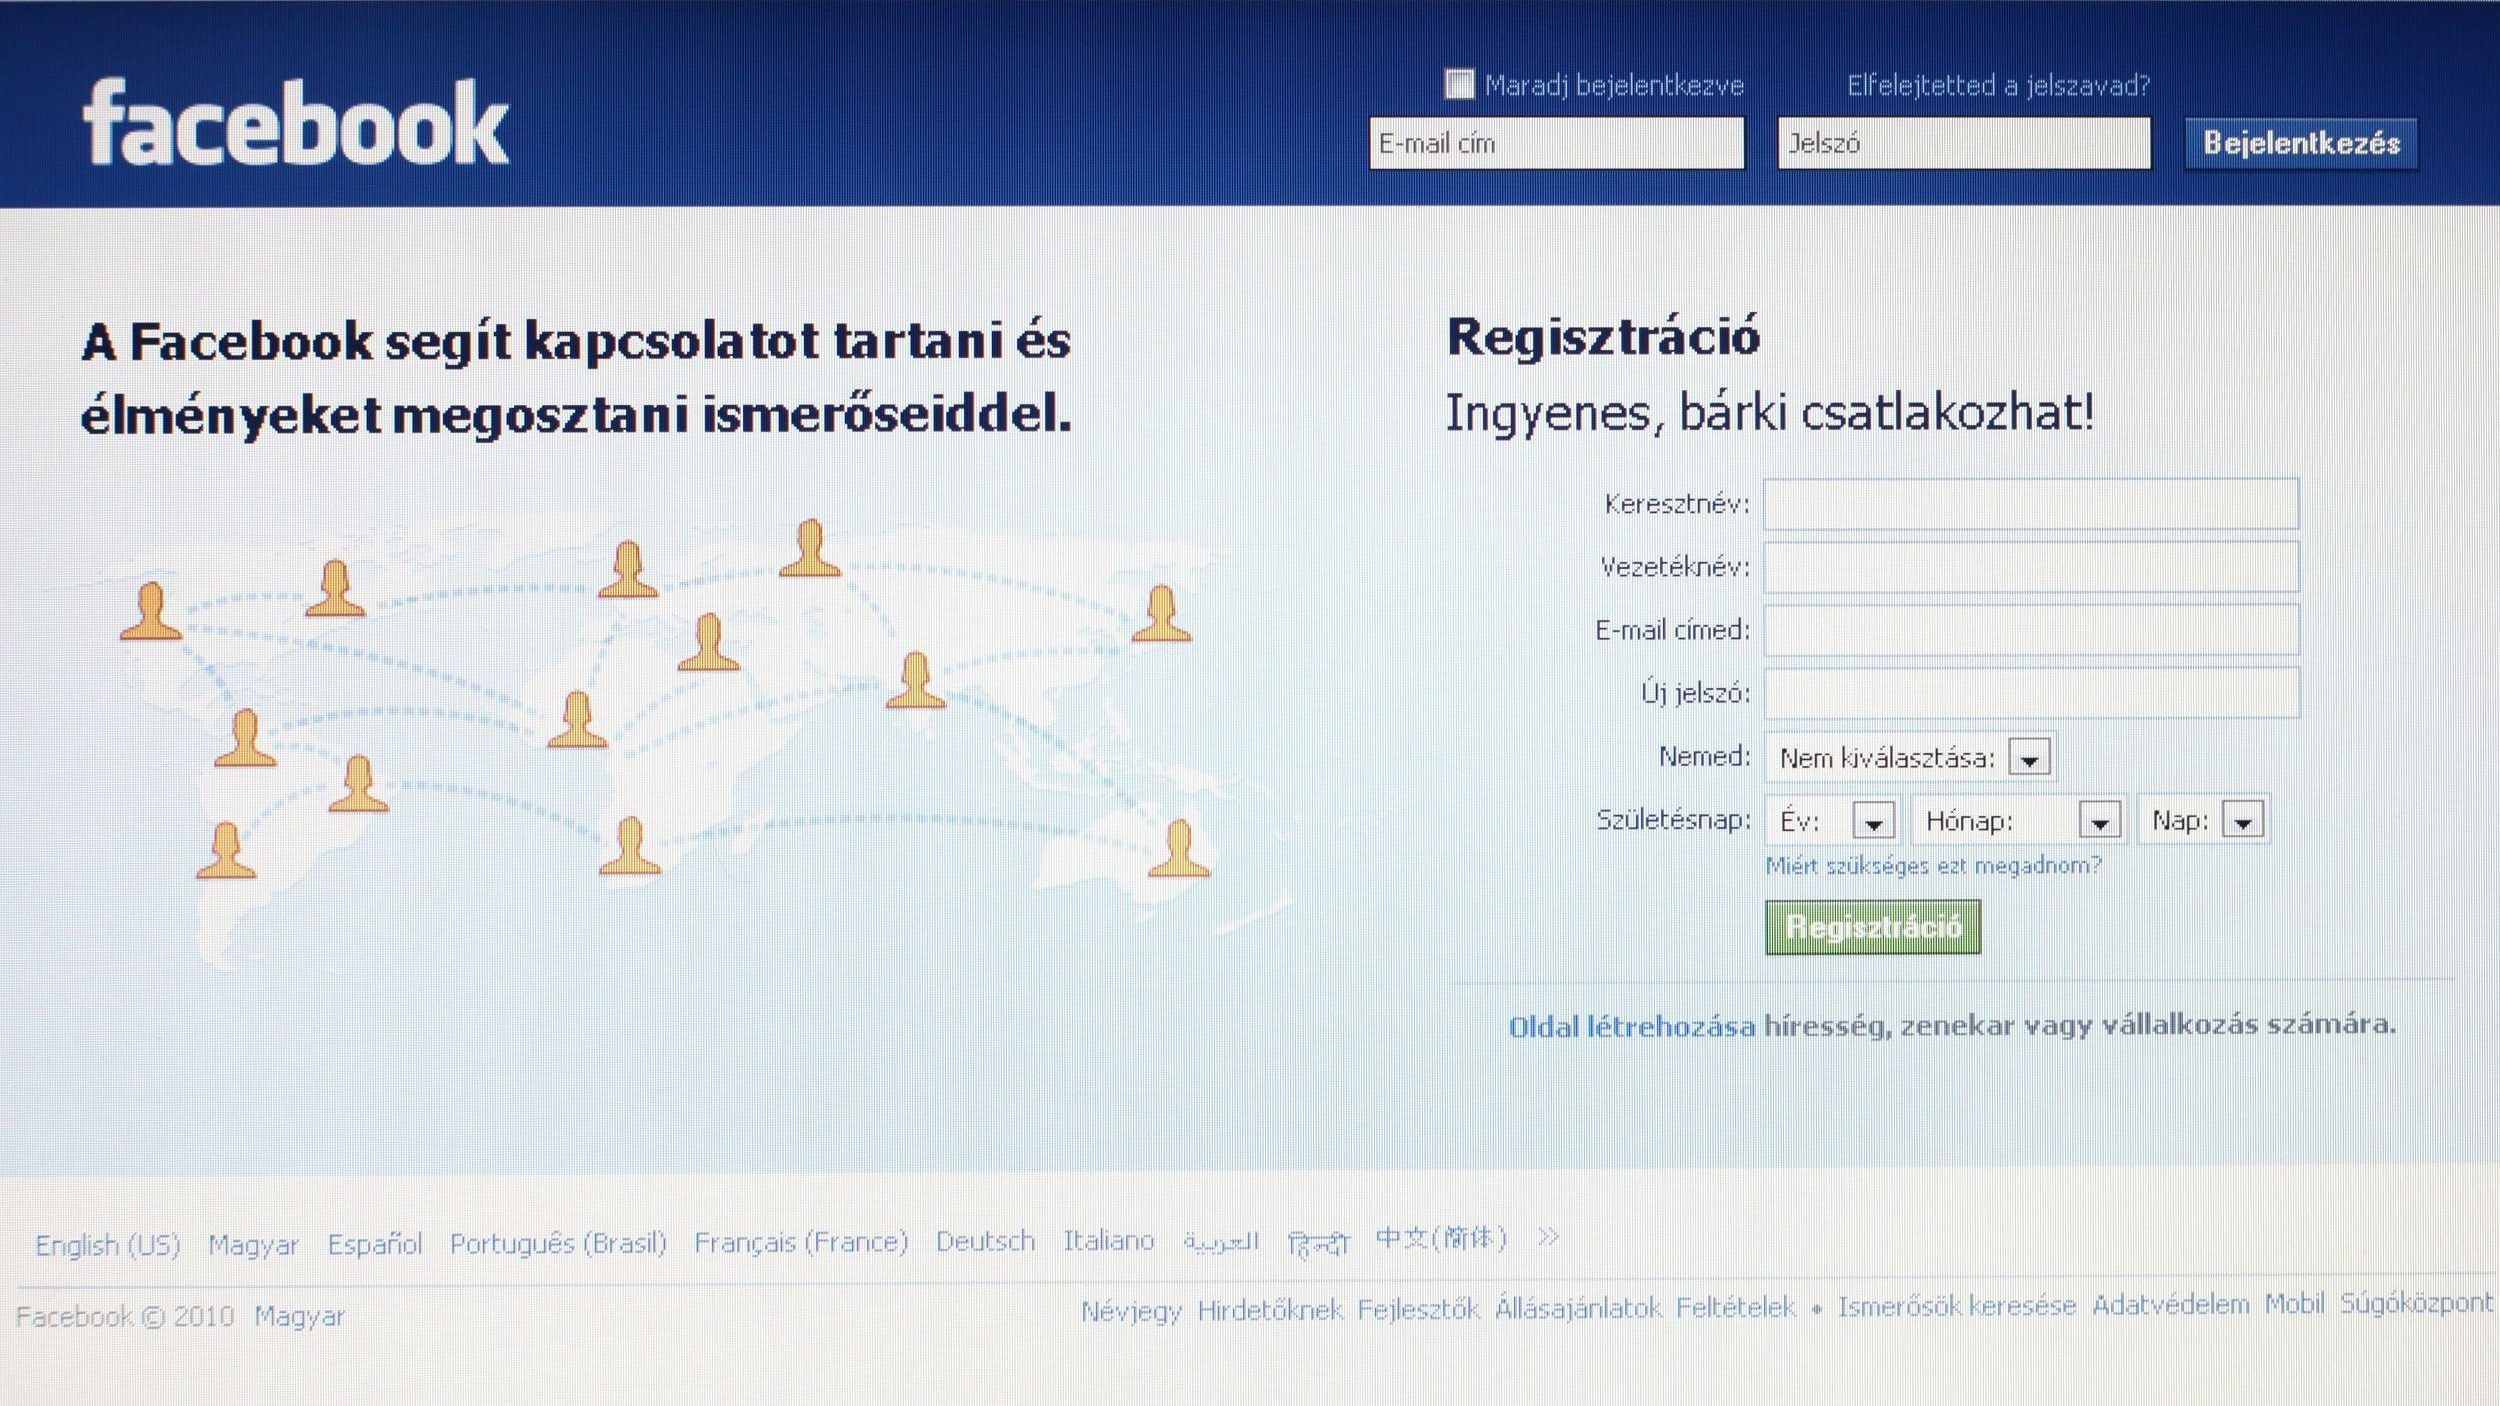Click 'Ingyenes, bárki csatlakozhat!' text
2500x1406 pixels.
[x=1769, y=413]
